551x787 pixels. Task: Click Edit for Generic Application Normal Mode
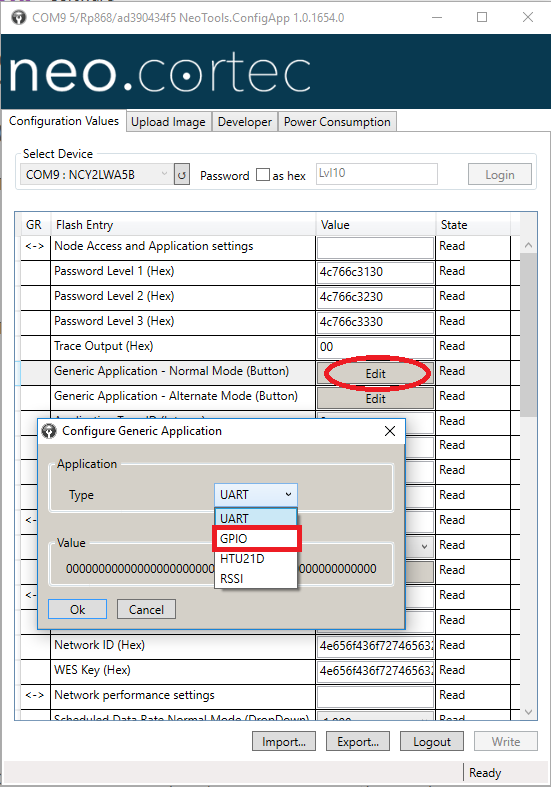point(375,373)
